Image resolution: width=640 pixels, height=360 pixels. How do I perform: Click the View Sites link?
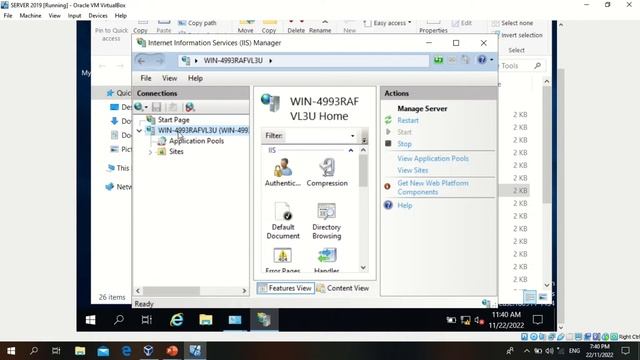pos(413,170)
